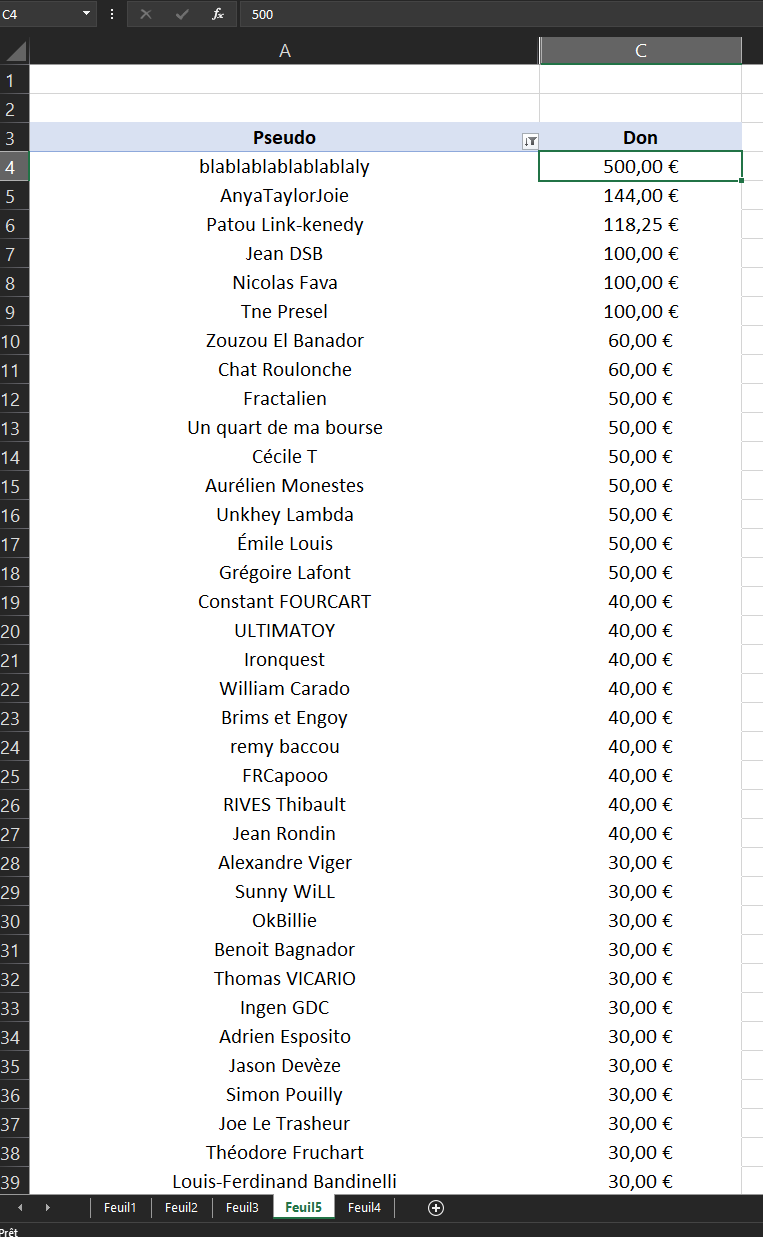
Task: Click the Select All corner triangle
Action: click(15, 51)
